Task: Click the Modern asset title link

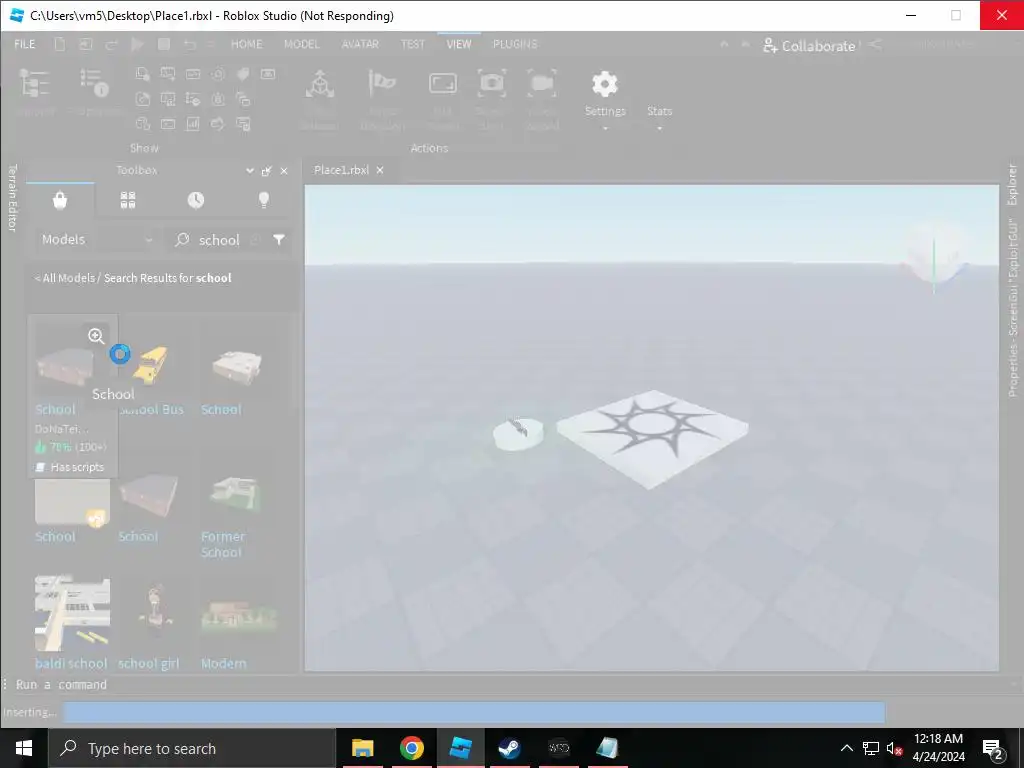Action: 223,664
